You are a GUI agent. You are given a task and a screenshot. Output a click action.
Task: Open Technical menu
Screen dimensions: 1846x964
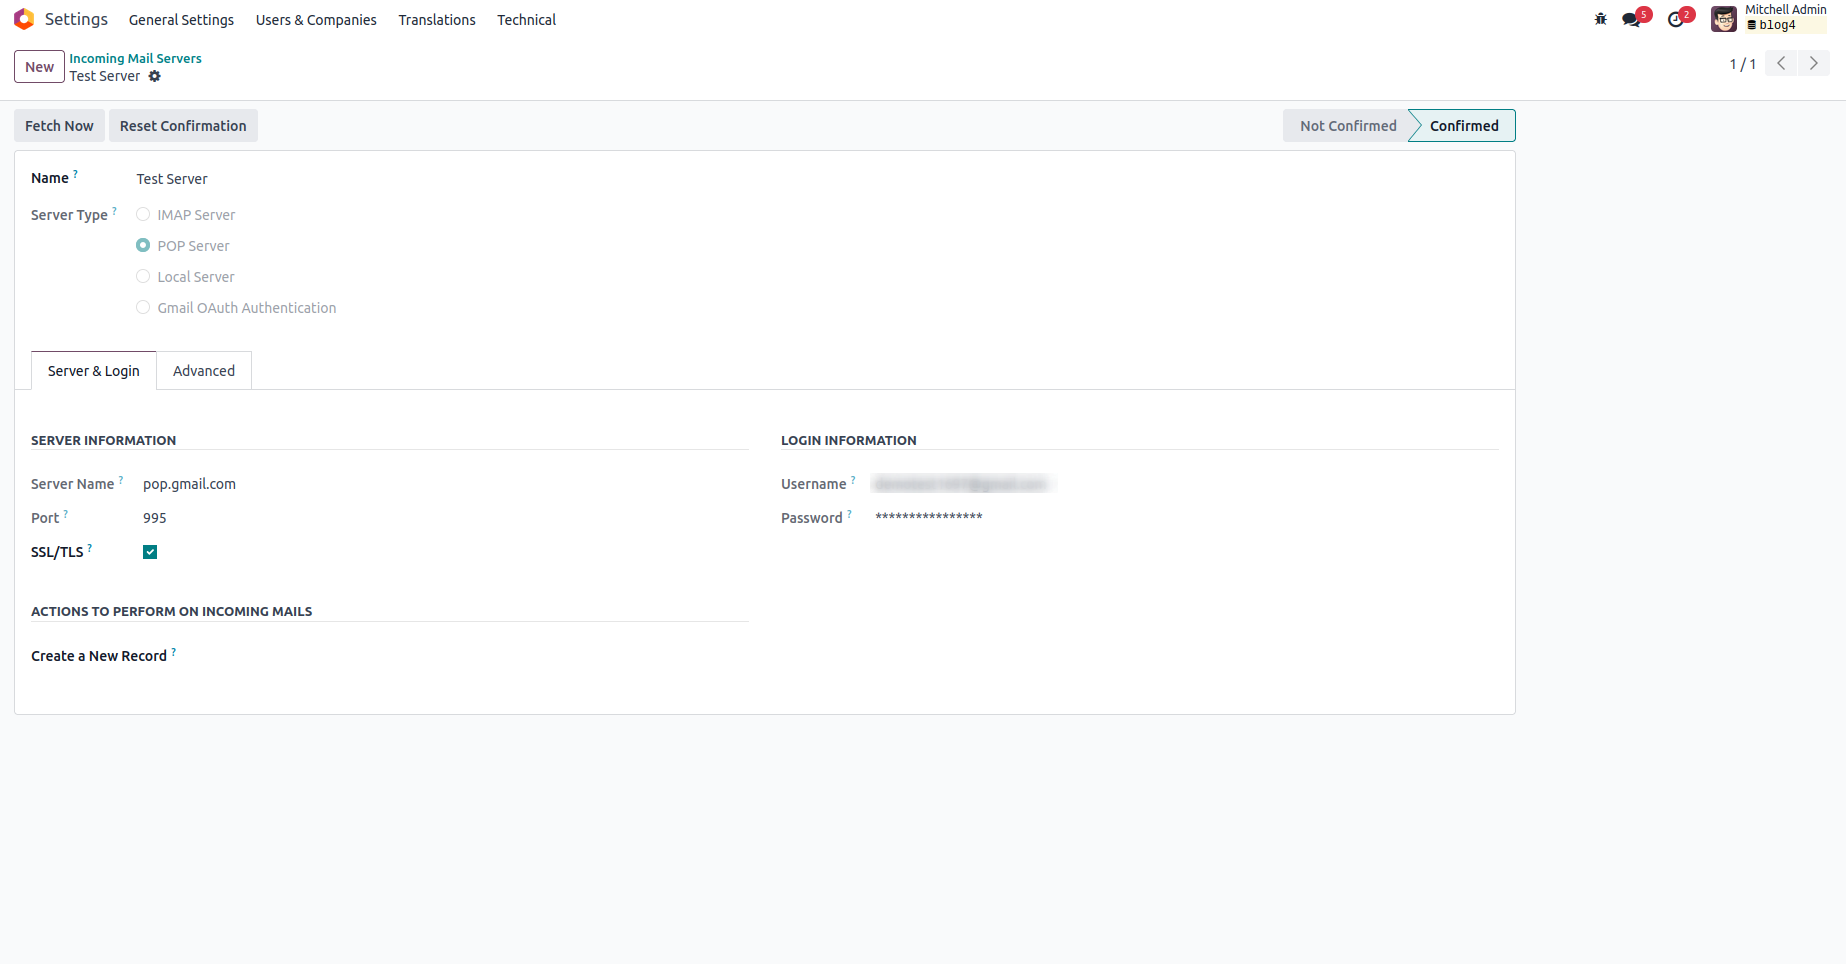pyautogui.click(x=527, y=20)
